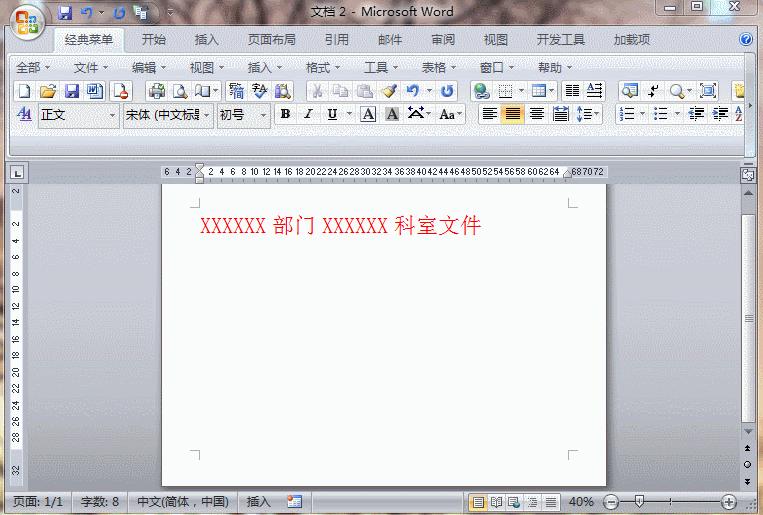Viewport: 763px width, 515px height.
Task: Switch to the 开始 ribbon tab
Action: 154,39
